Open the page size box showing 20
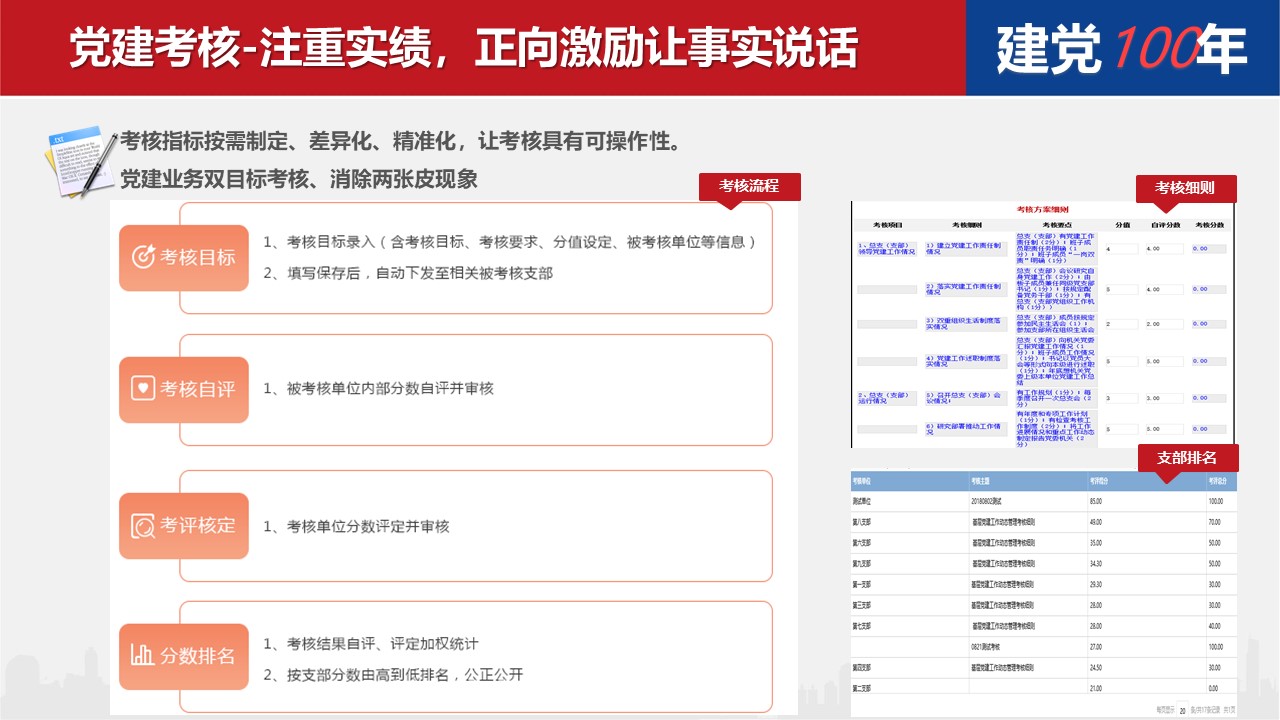This screenshot has height=720, width=1280. tap(1182, 711)
